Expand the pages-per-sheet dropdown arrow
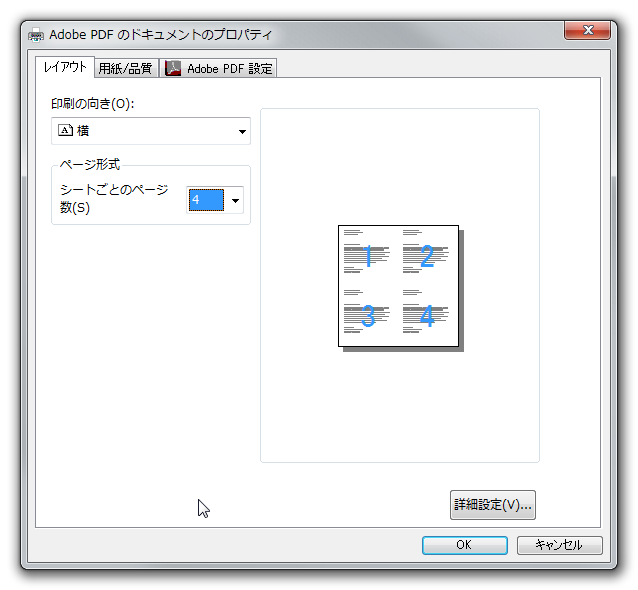 coord(235,200)
